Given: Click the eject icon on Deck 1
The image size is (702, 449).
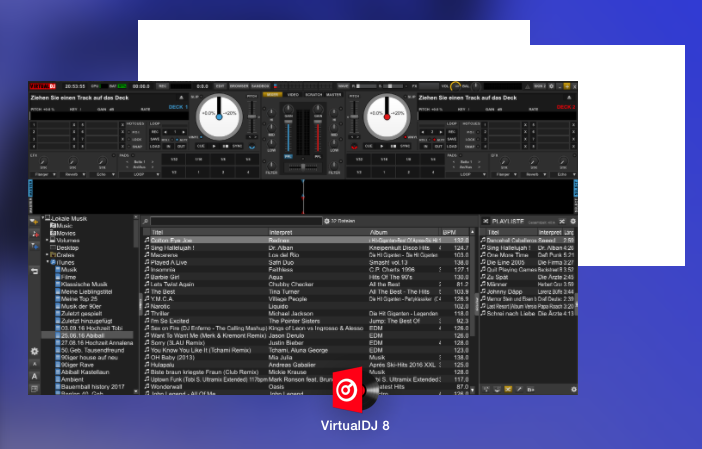Looking at the screenshot, I should coord(181,98).
